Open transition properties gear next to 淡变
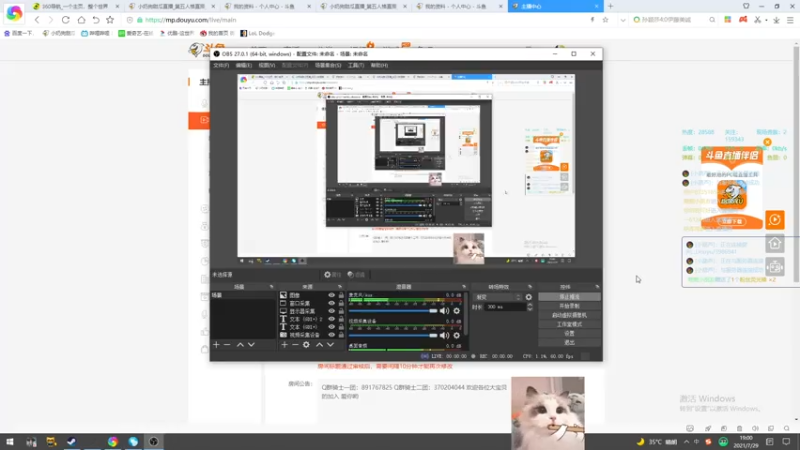Image resolution: width=800 pixels, height=450 pixels. [529, 297]
